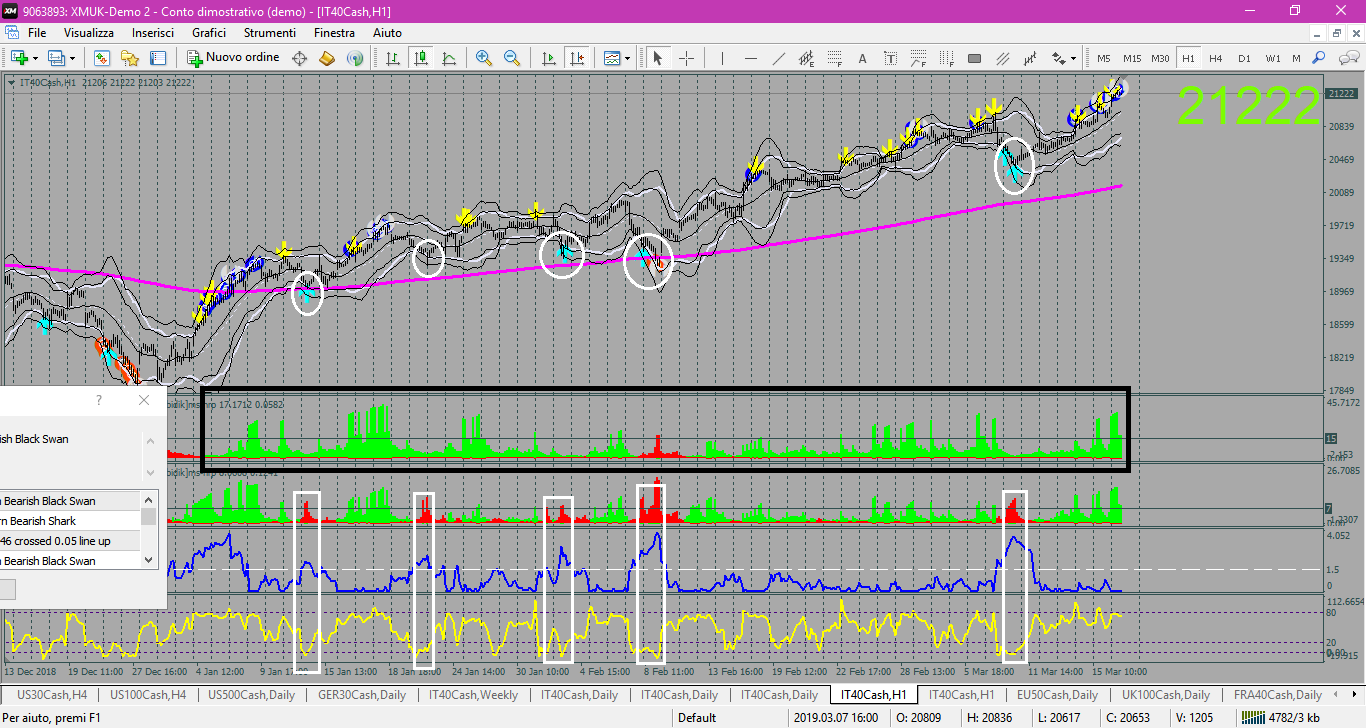Expand the profiles dropdown arrow

point(72,58)
